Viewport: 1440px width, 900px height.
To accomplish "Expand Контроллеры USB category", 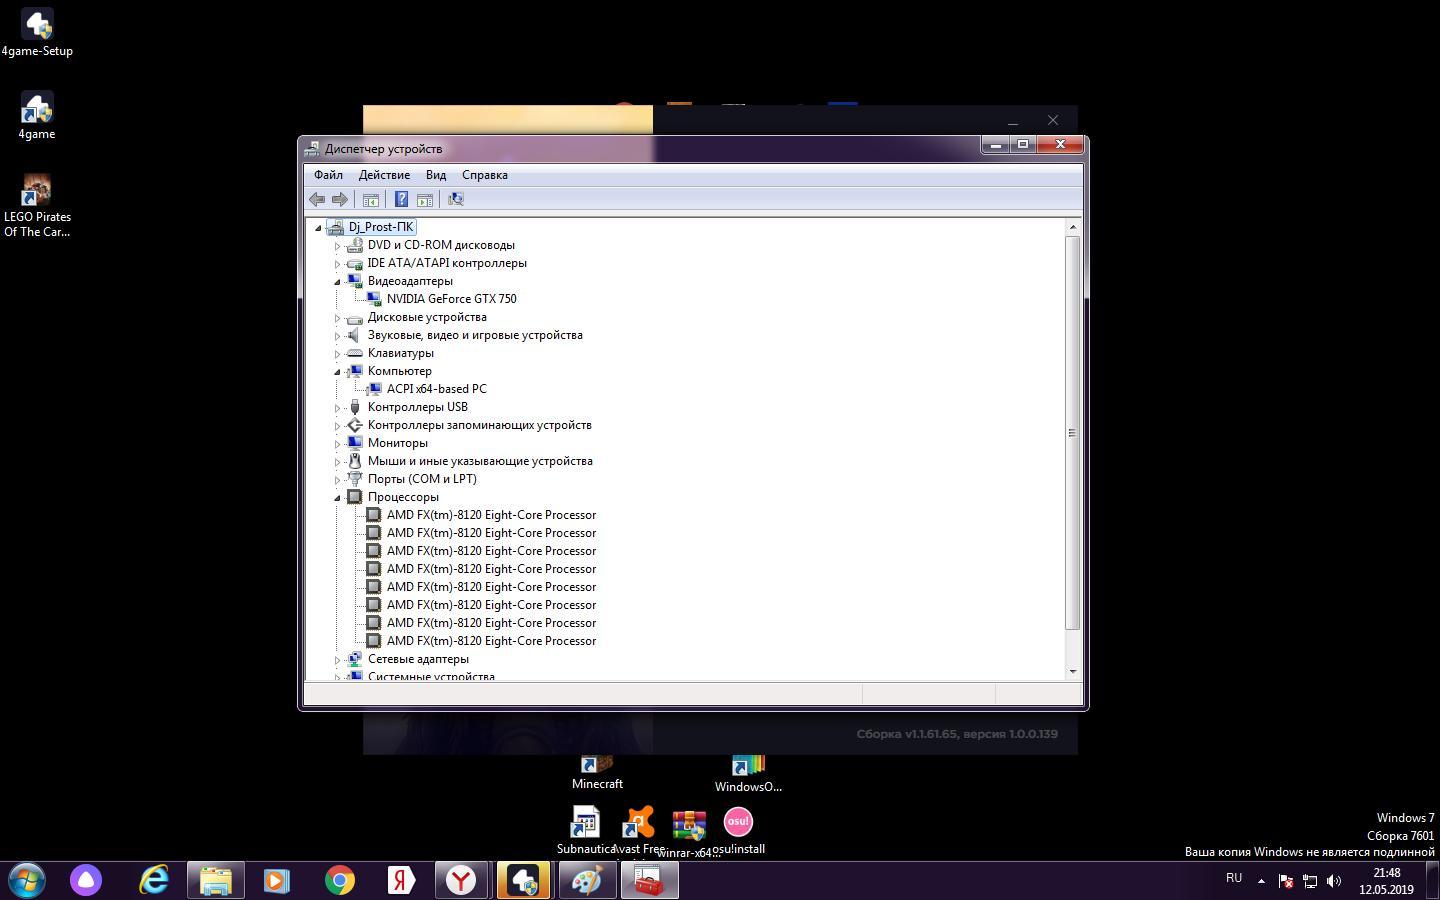I will [337, 407].
